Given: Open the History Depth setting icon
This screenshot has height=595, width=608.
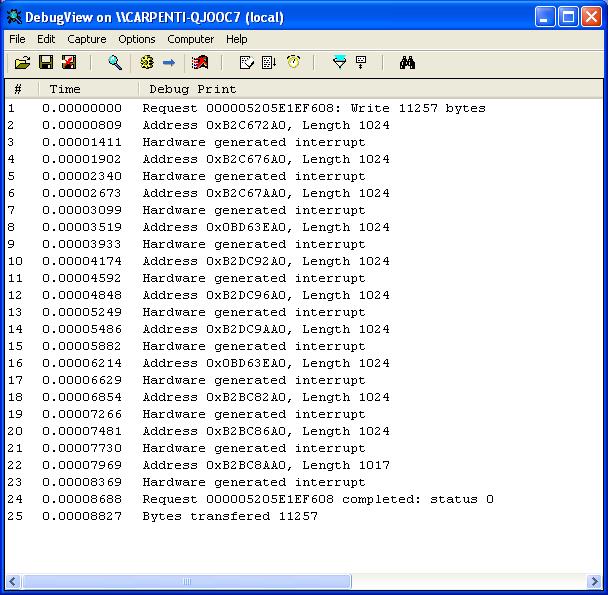Looking at the screenshot, I should click(269, 63).
